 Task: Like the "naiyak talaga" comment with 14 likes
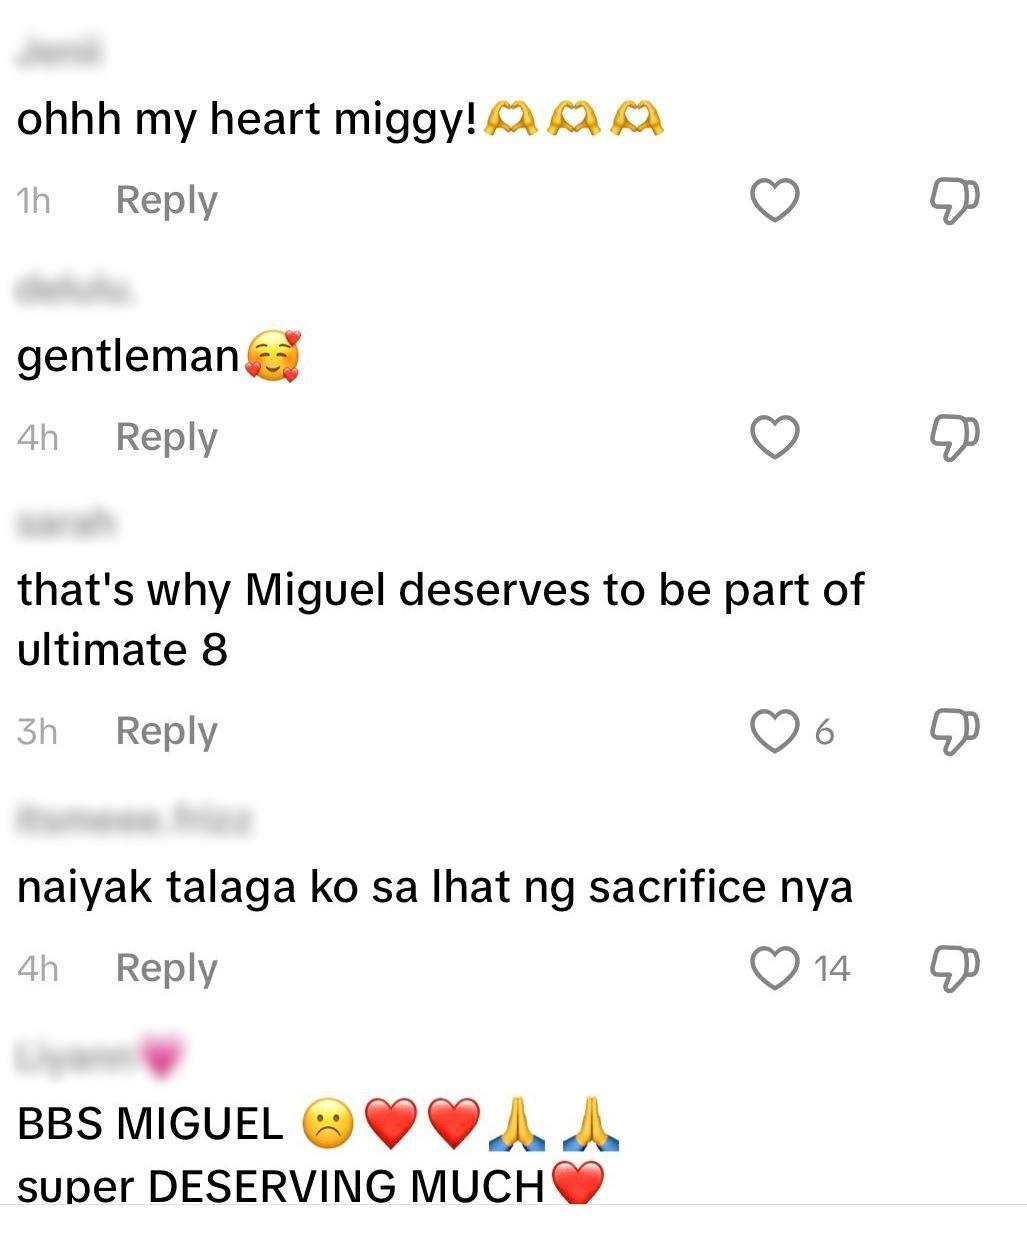tap(775, 968)
